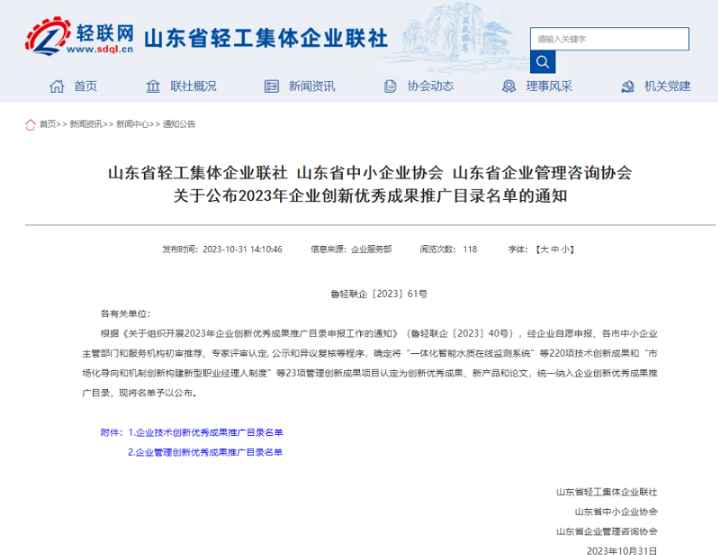Click the party emblem icon beside 机关党建
The image size is (718, 555).
627,87
